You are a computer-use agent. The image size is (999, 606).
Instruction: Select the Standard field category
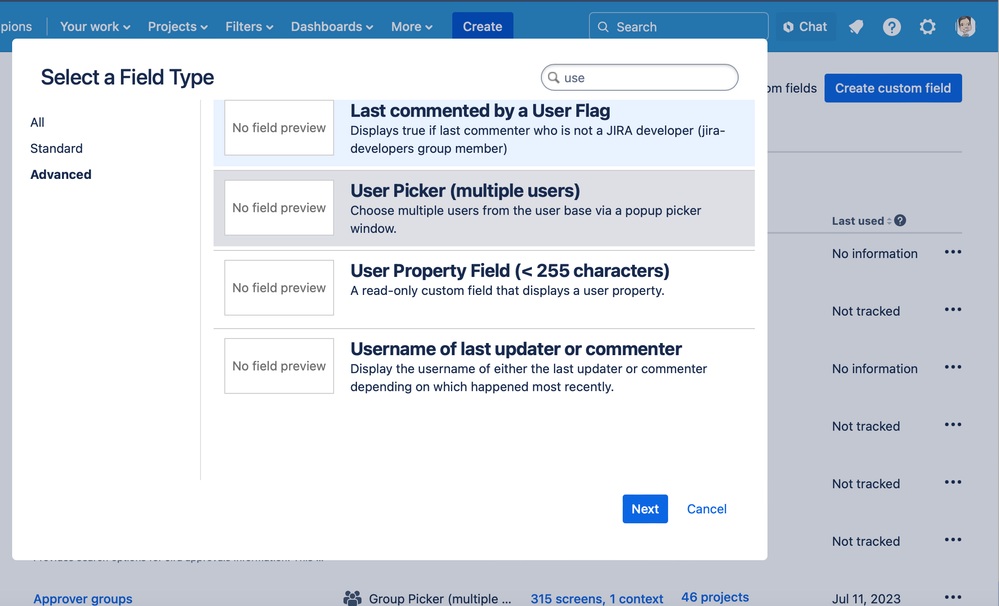coord(56,148)
